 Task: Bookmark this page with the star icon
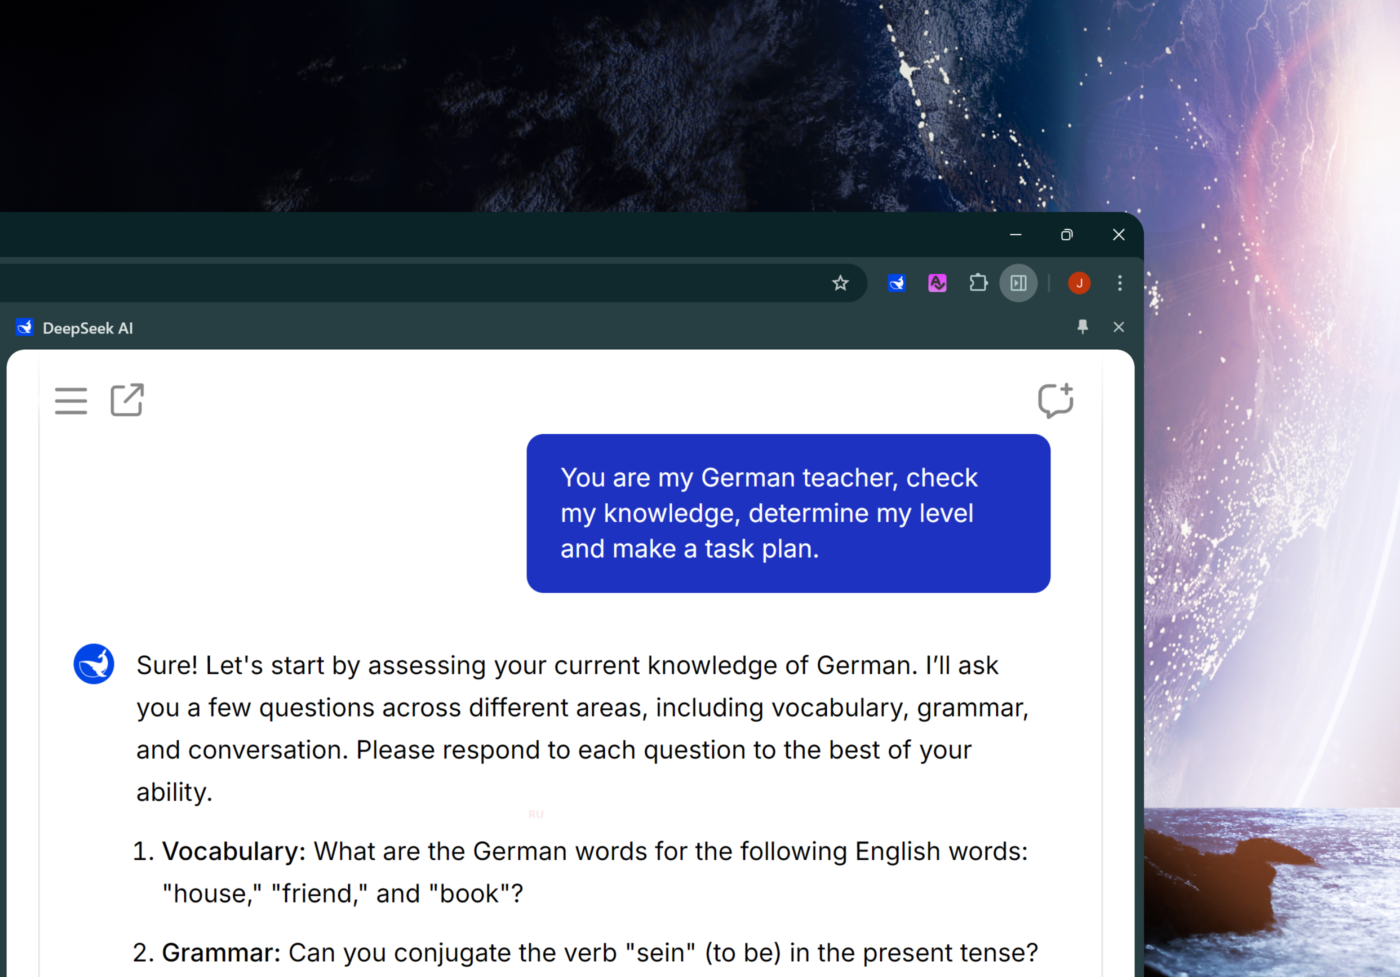[x=840, y=283]
